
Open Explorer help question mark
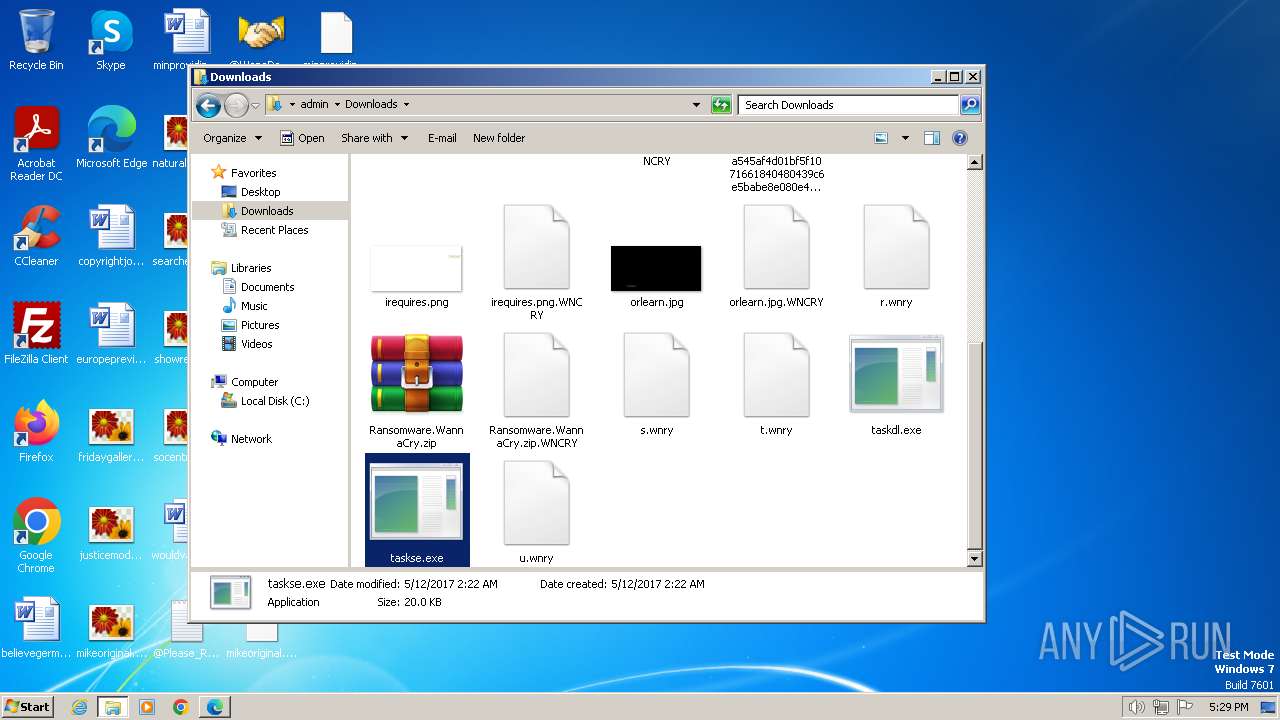click(960, 138)
